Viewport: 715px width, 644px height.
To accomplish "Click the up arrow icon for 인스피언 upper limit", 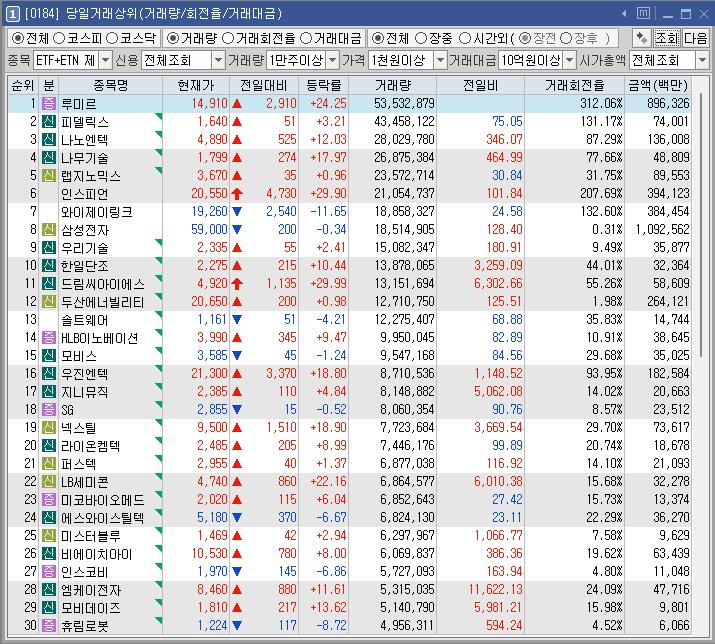I will tap(237, 194).
